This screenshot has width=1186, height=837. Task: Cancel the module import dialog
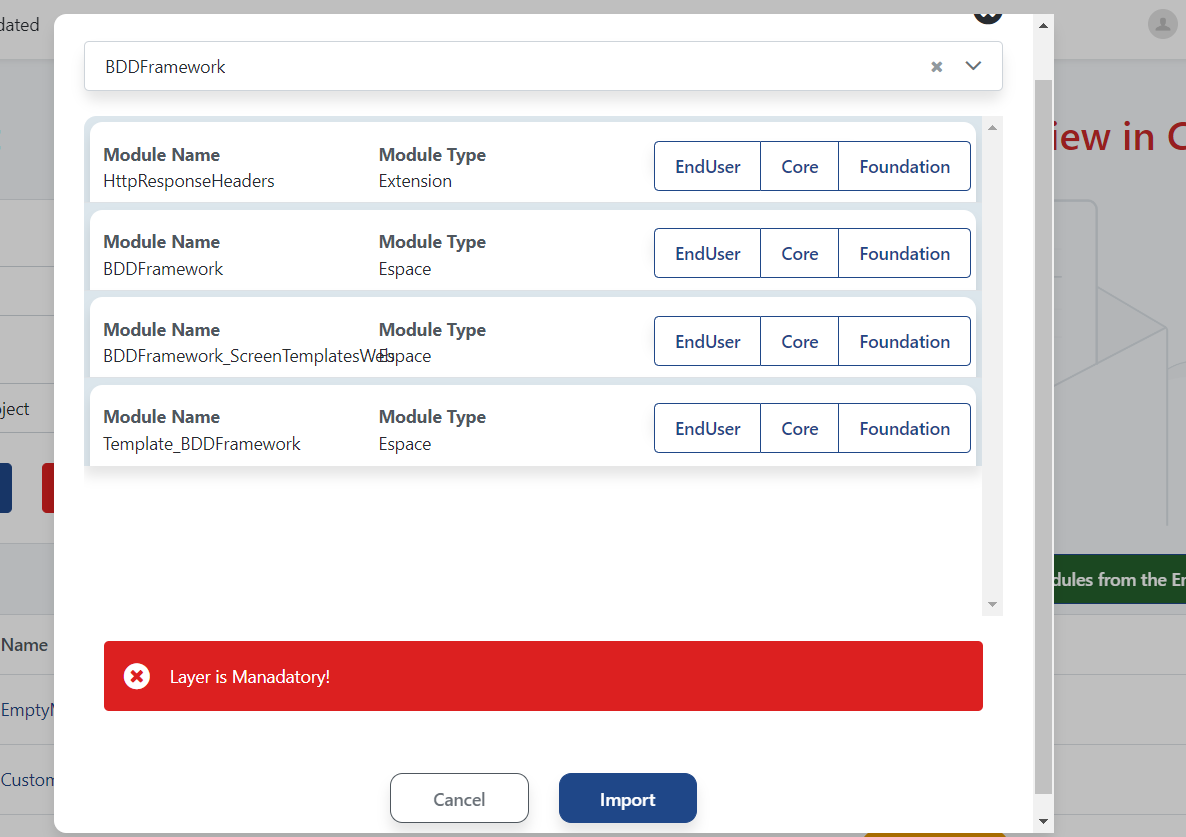click(x=459, y=799)
